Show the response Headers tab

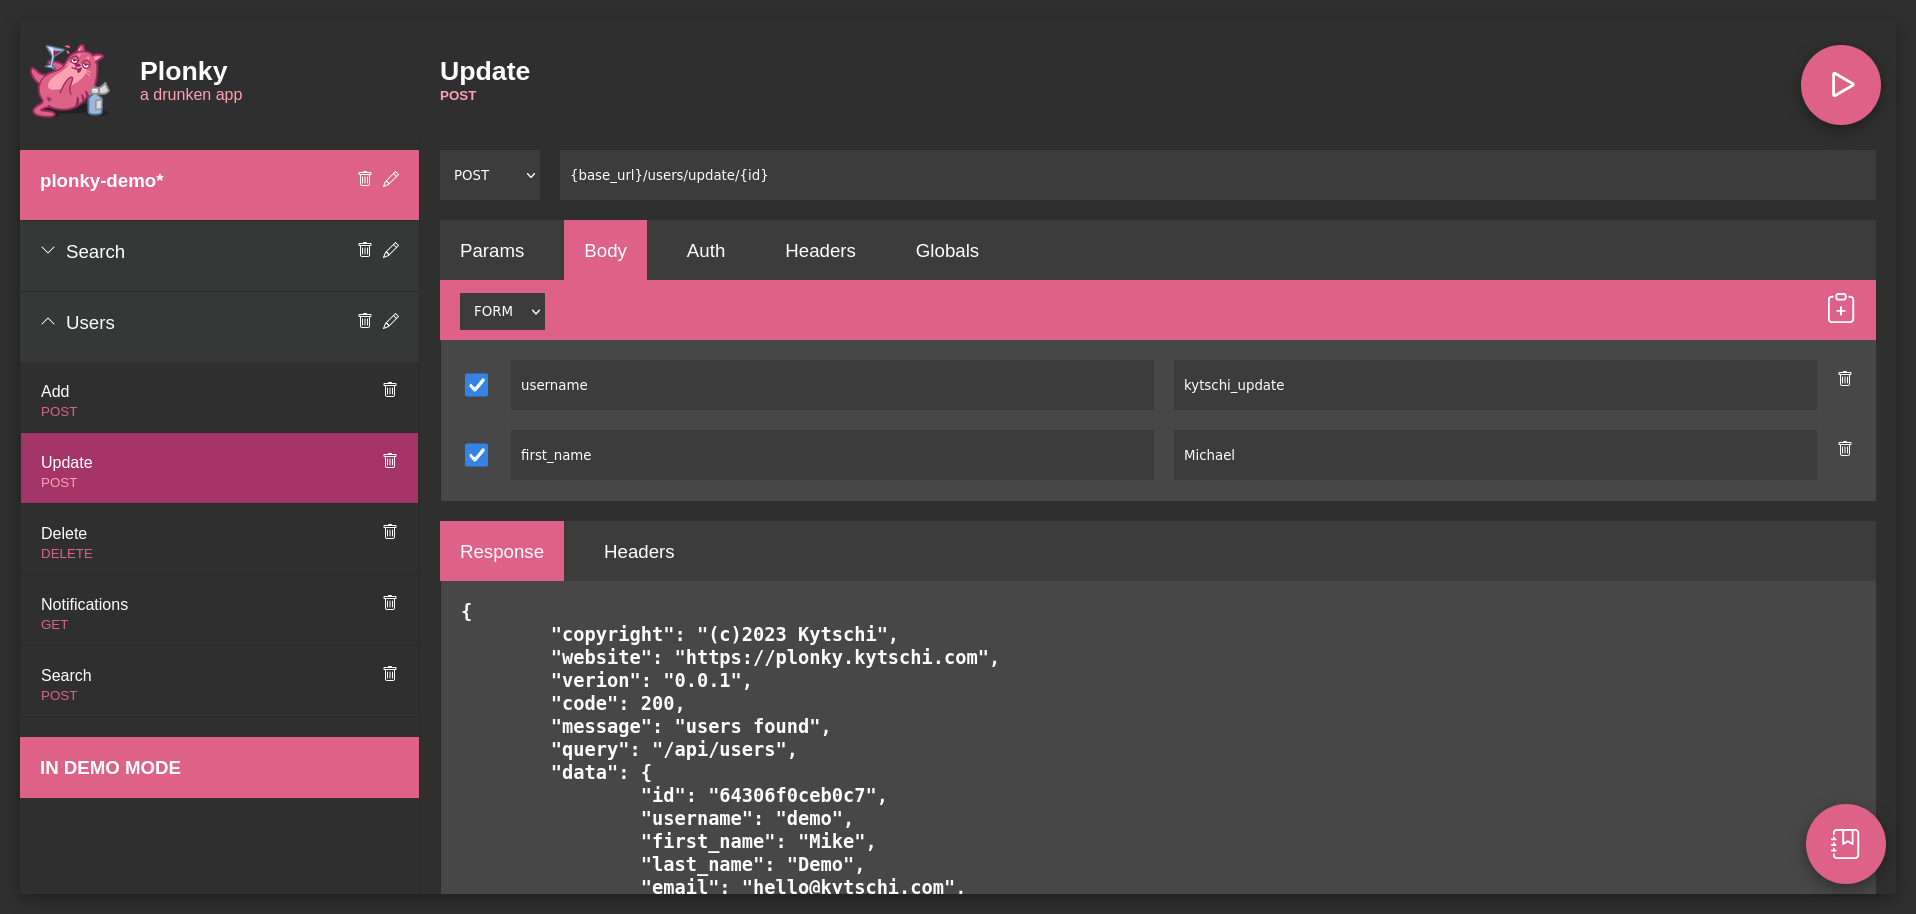[x=639, y=551]
